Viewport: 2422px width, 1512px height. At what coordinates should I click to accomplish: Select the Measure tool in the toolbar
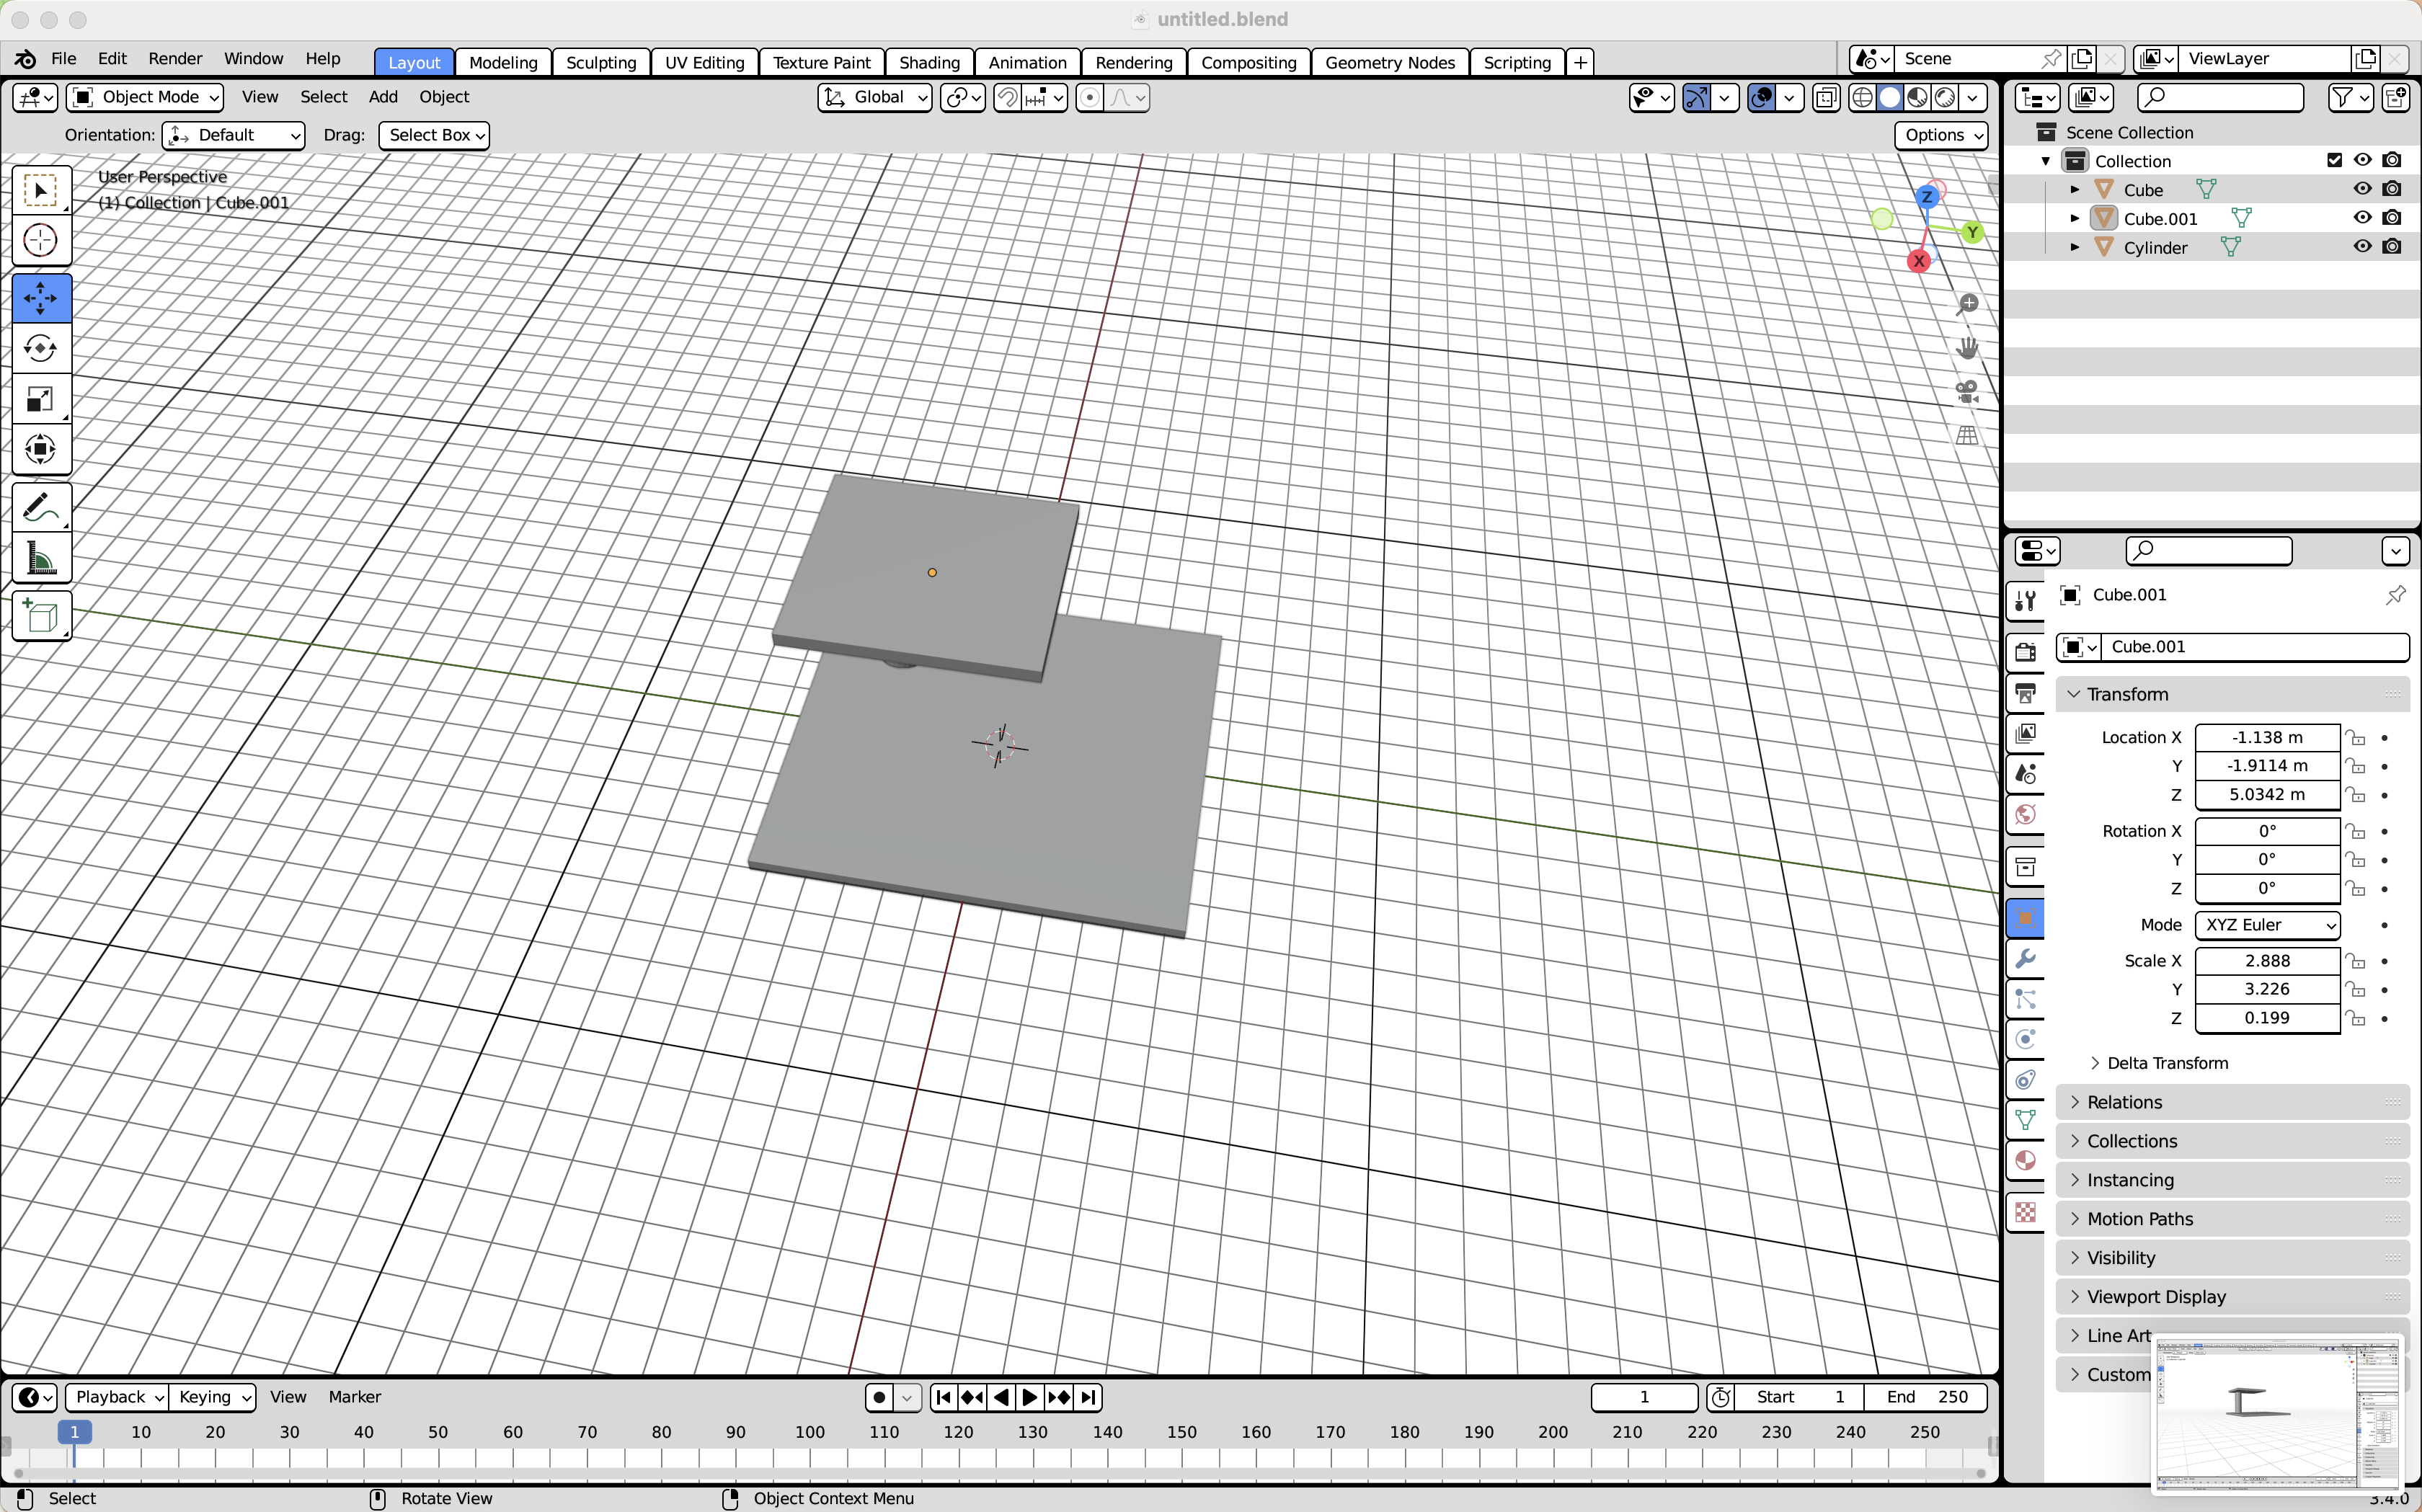[x=41, y=557]
